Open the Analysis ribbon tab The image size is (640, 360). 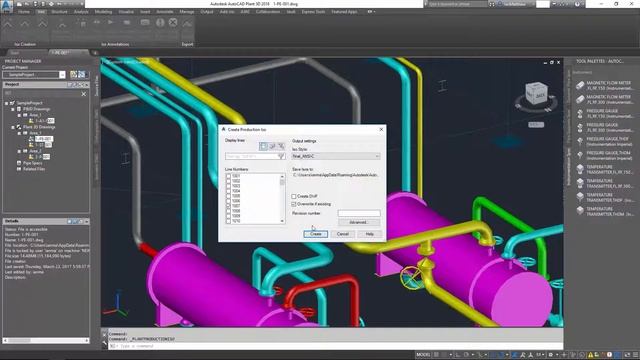pos(81,12)
